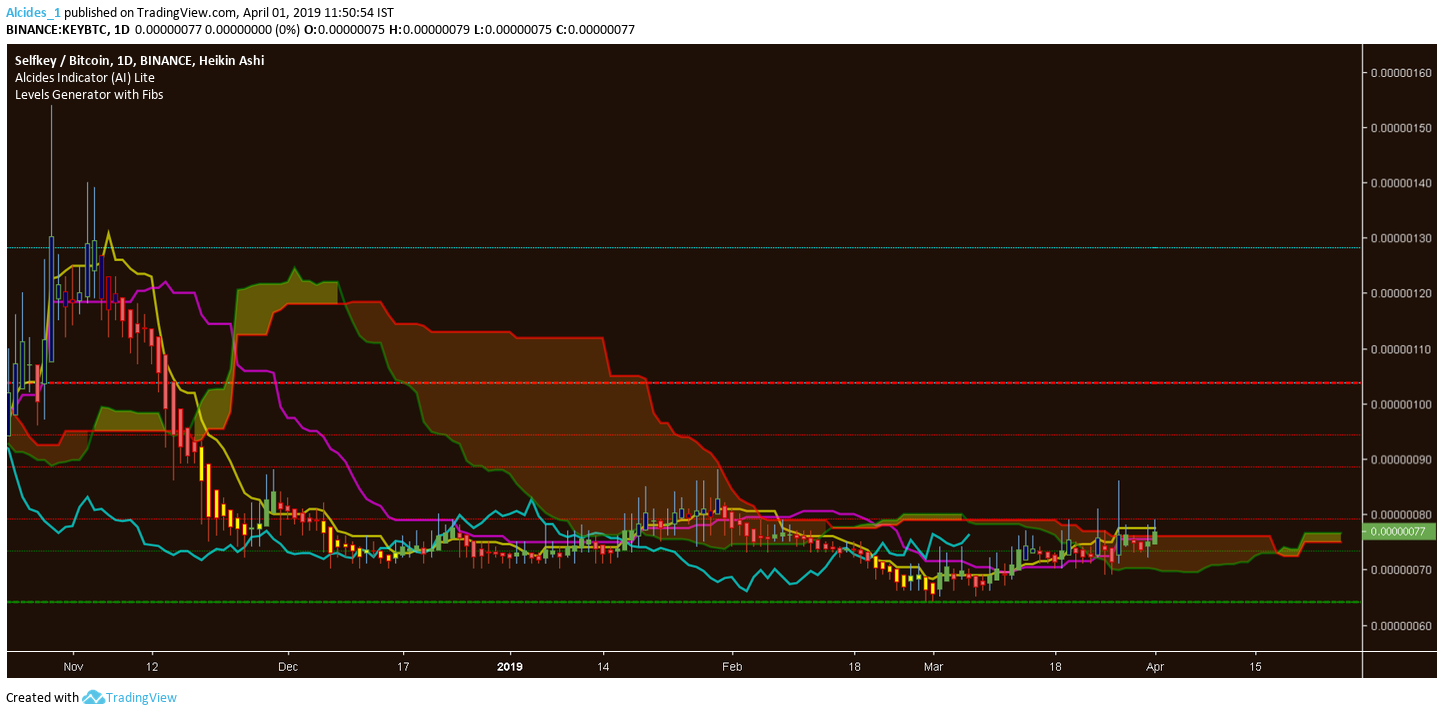
Task: Click price axis value 0.00000100
Action: tap(1400, 404)
